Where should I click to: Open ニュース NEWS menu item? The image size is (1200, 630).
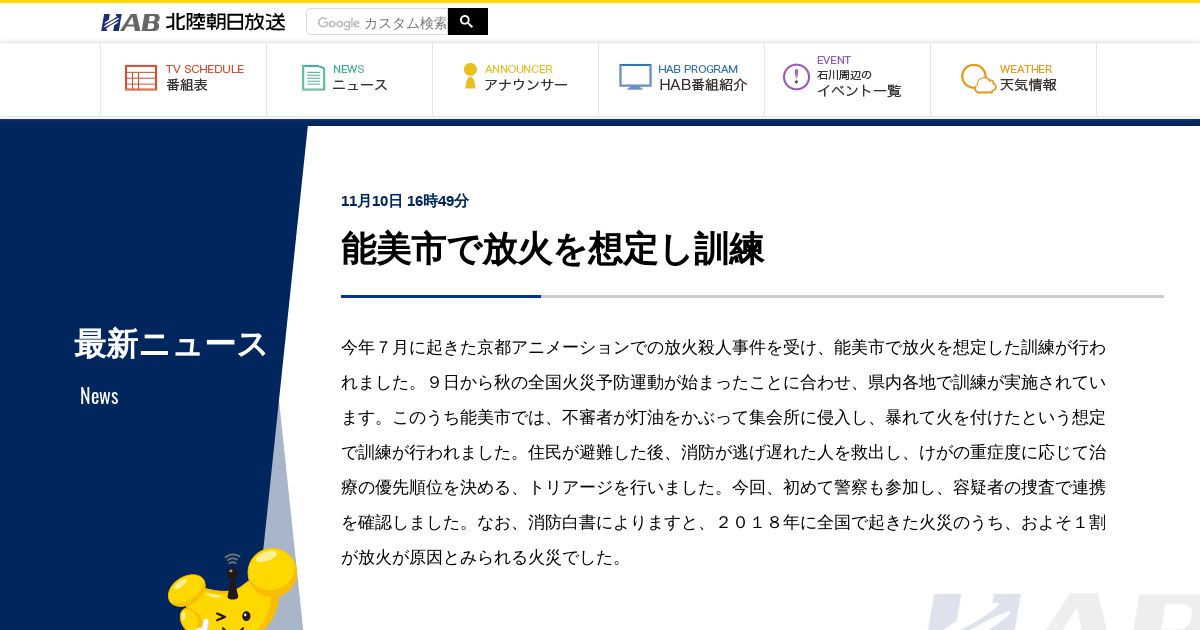point(350,79)
